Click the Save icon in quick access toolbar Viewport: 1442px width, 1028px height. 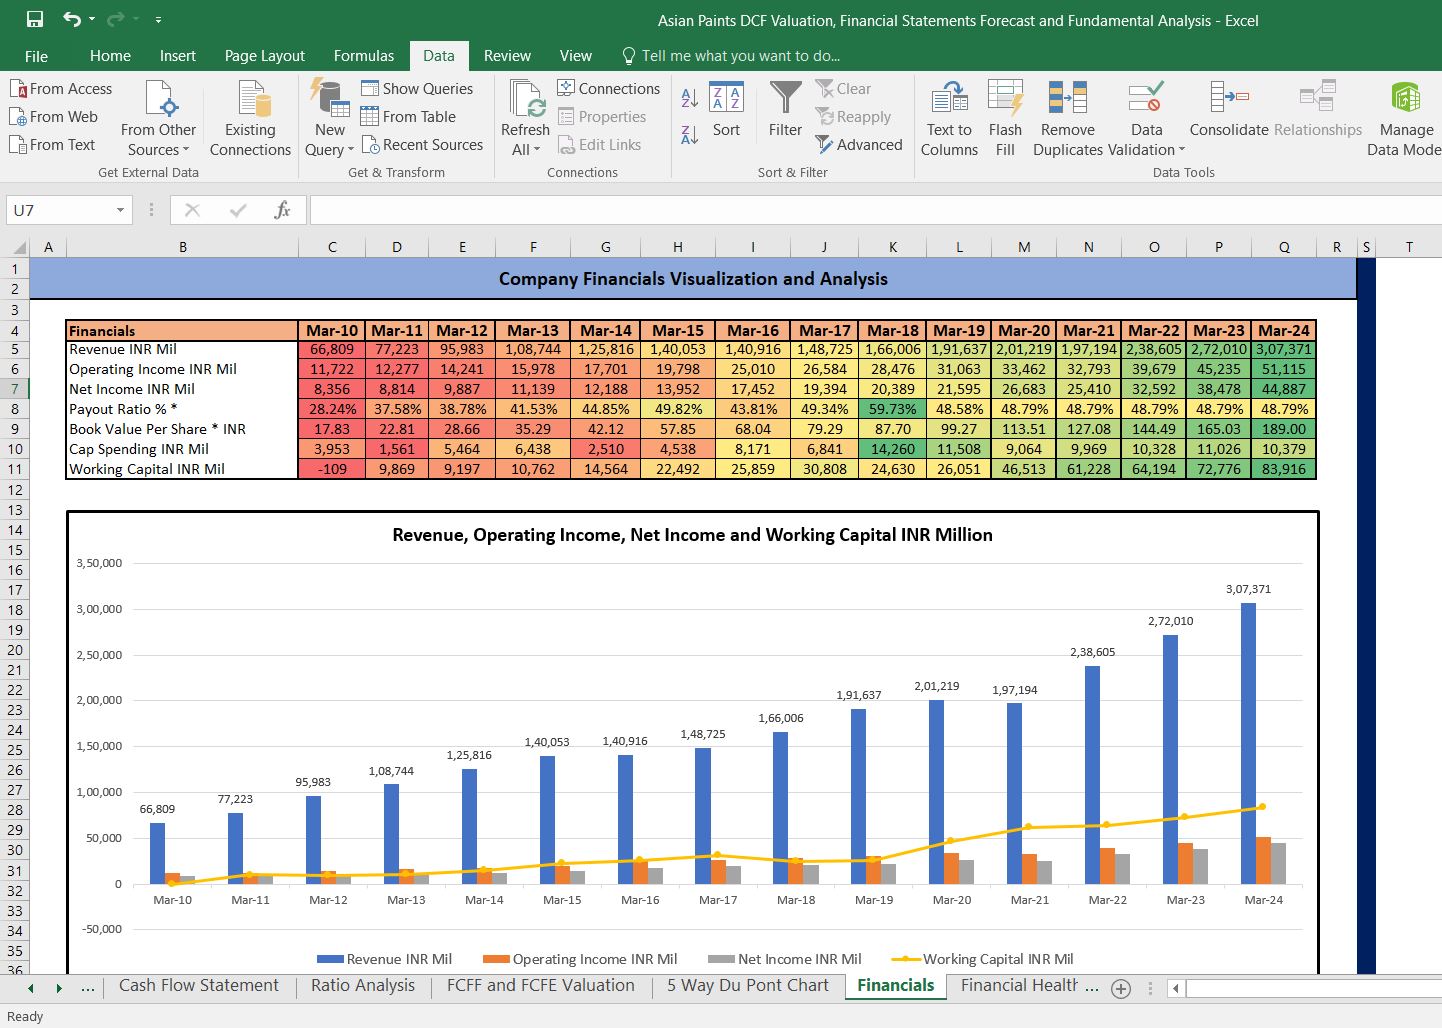[x=35, y=19]
